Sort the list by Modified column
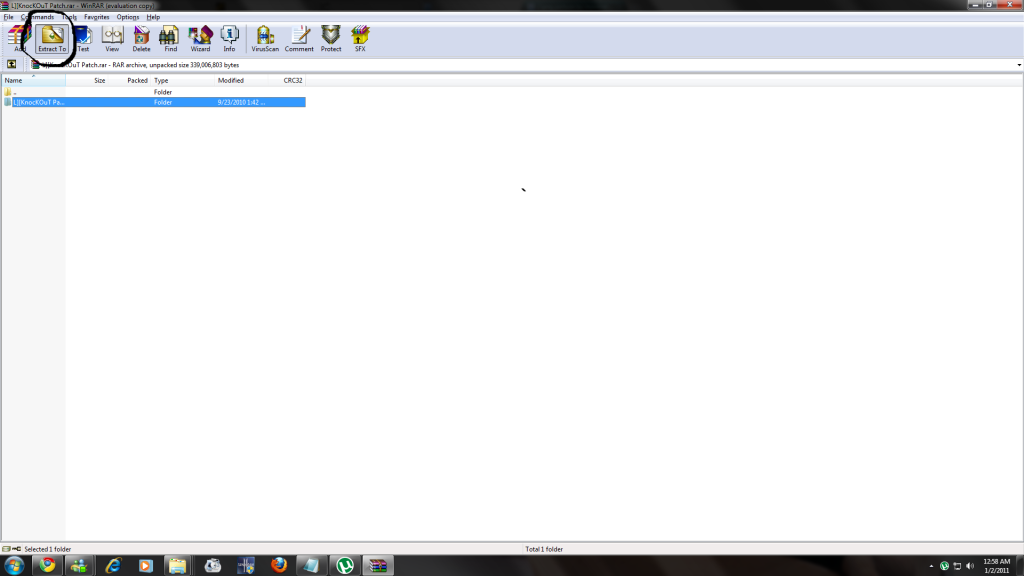The height and width of the screenshot is (576, 1024). point(231,80)
